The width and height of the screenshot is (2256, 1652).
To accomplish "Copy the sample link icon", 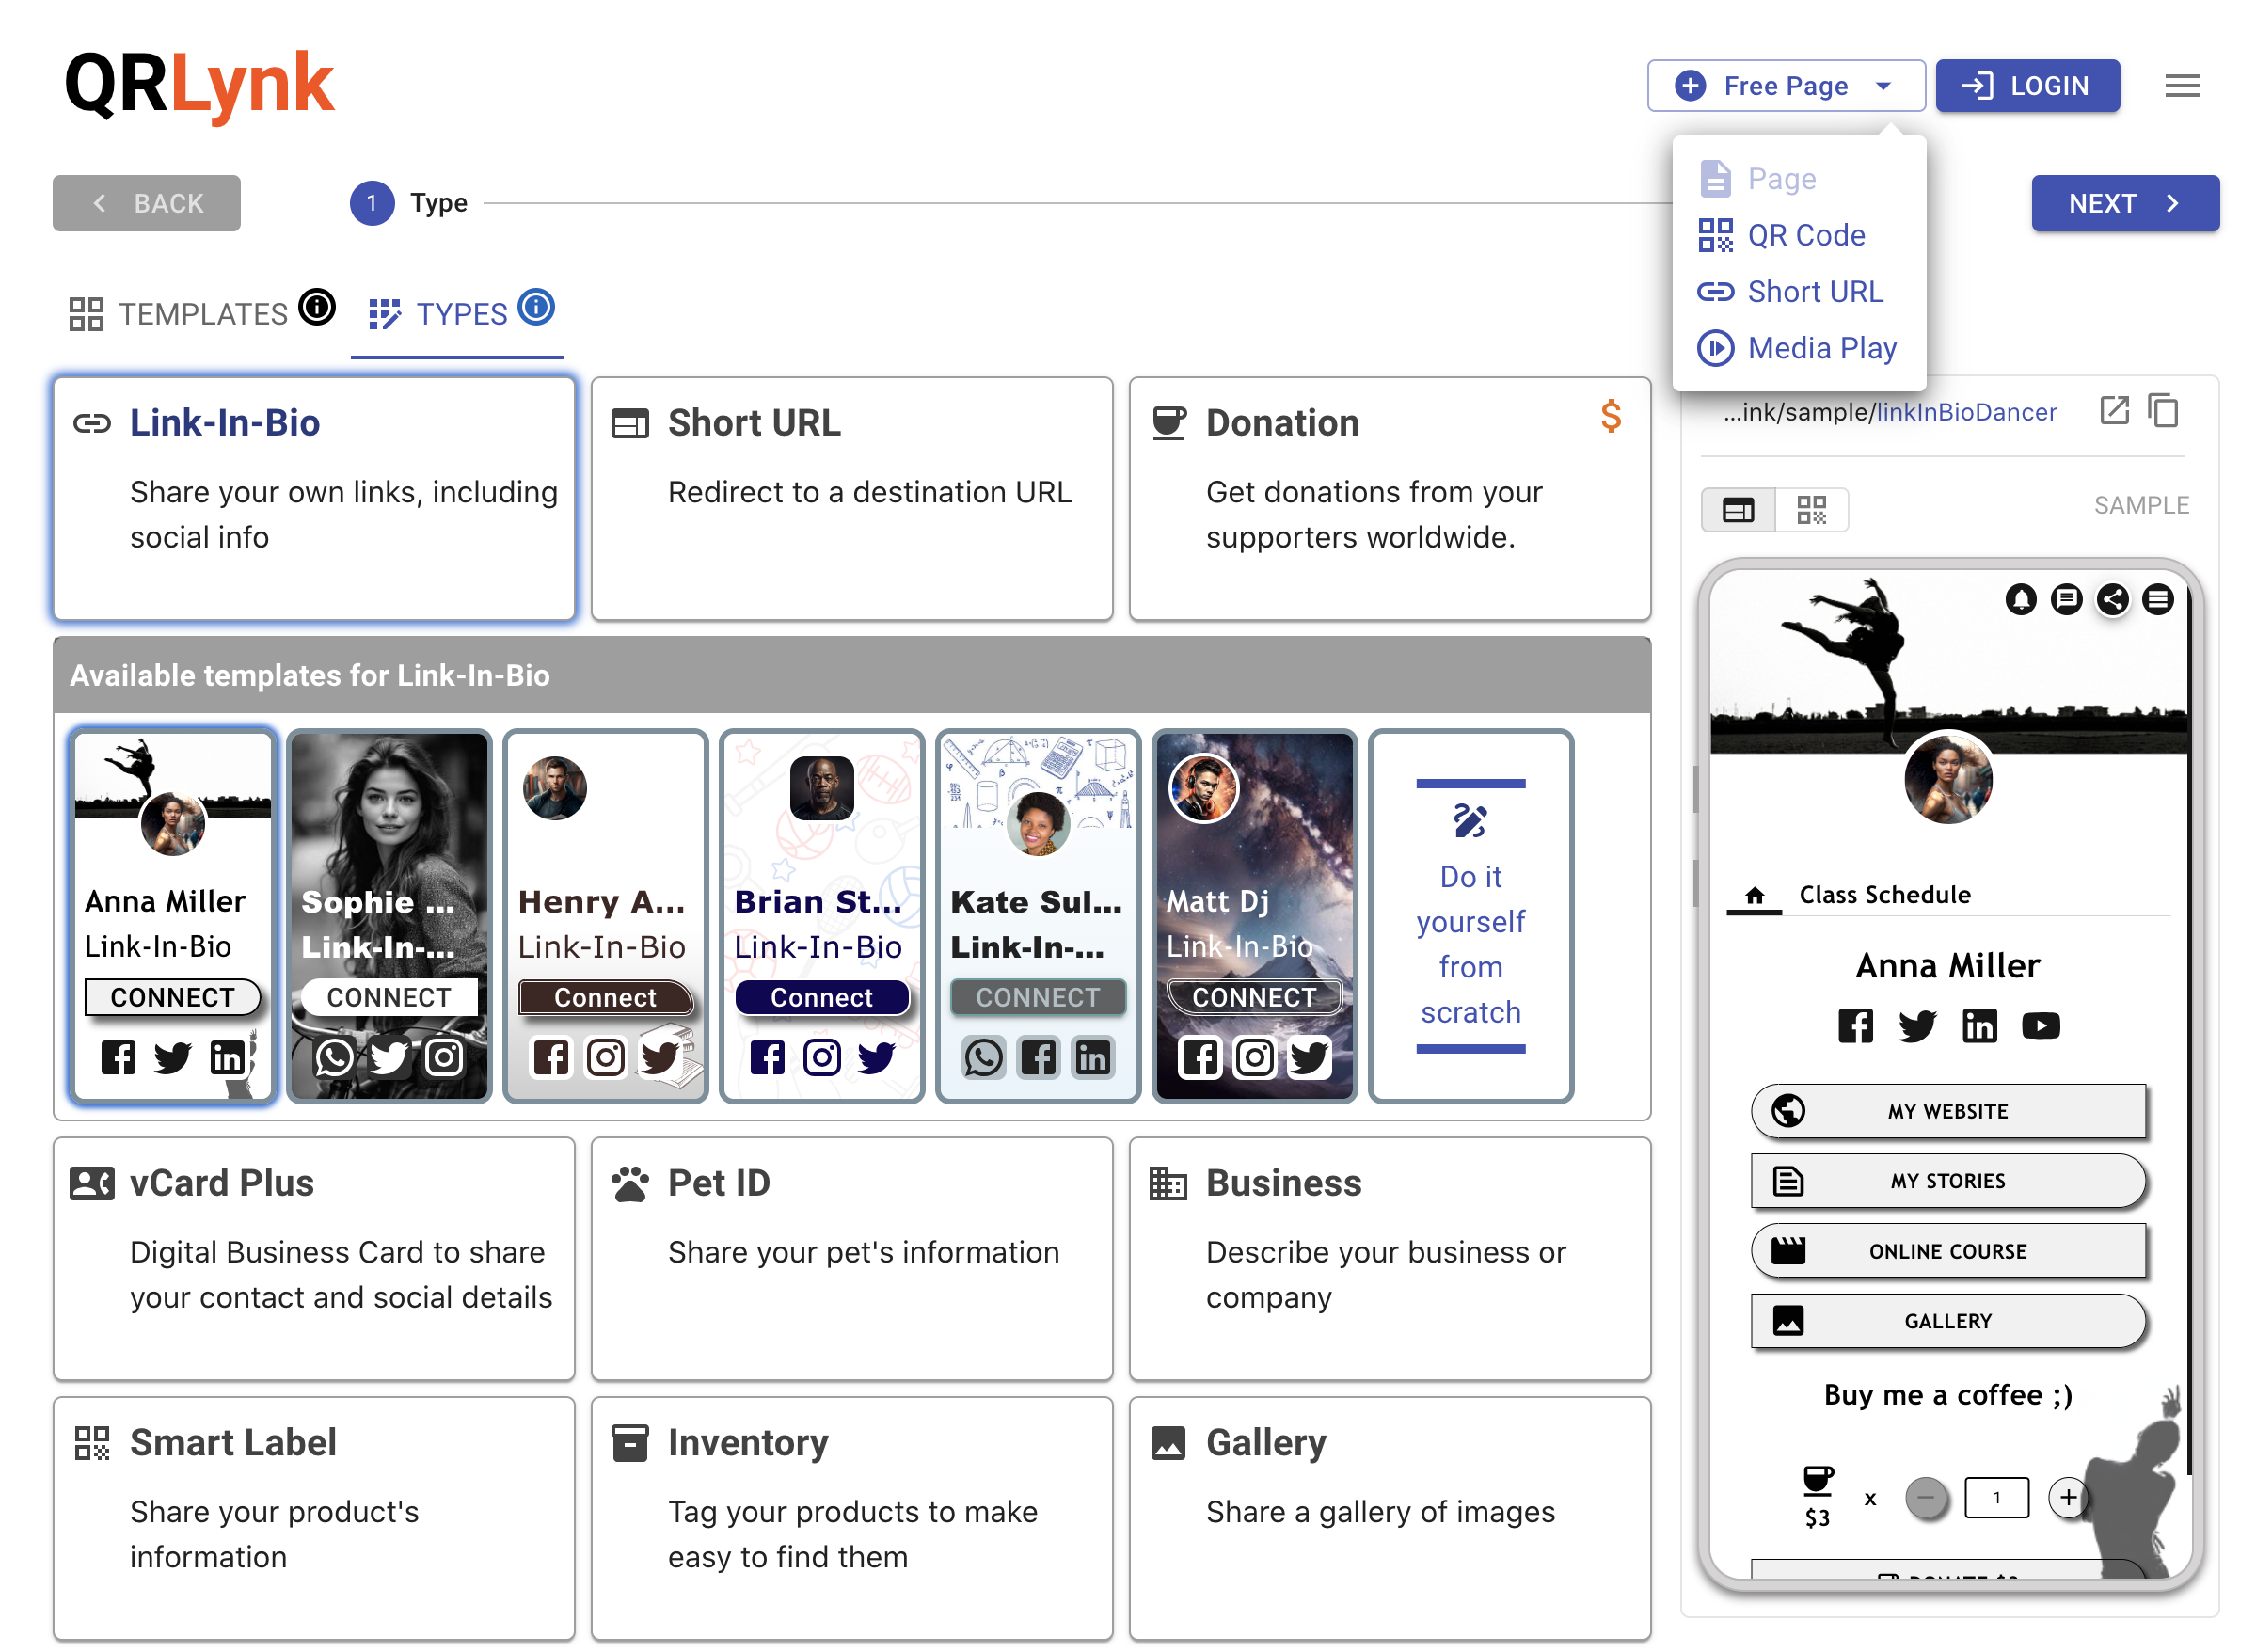I will [2162, 410].
